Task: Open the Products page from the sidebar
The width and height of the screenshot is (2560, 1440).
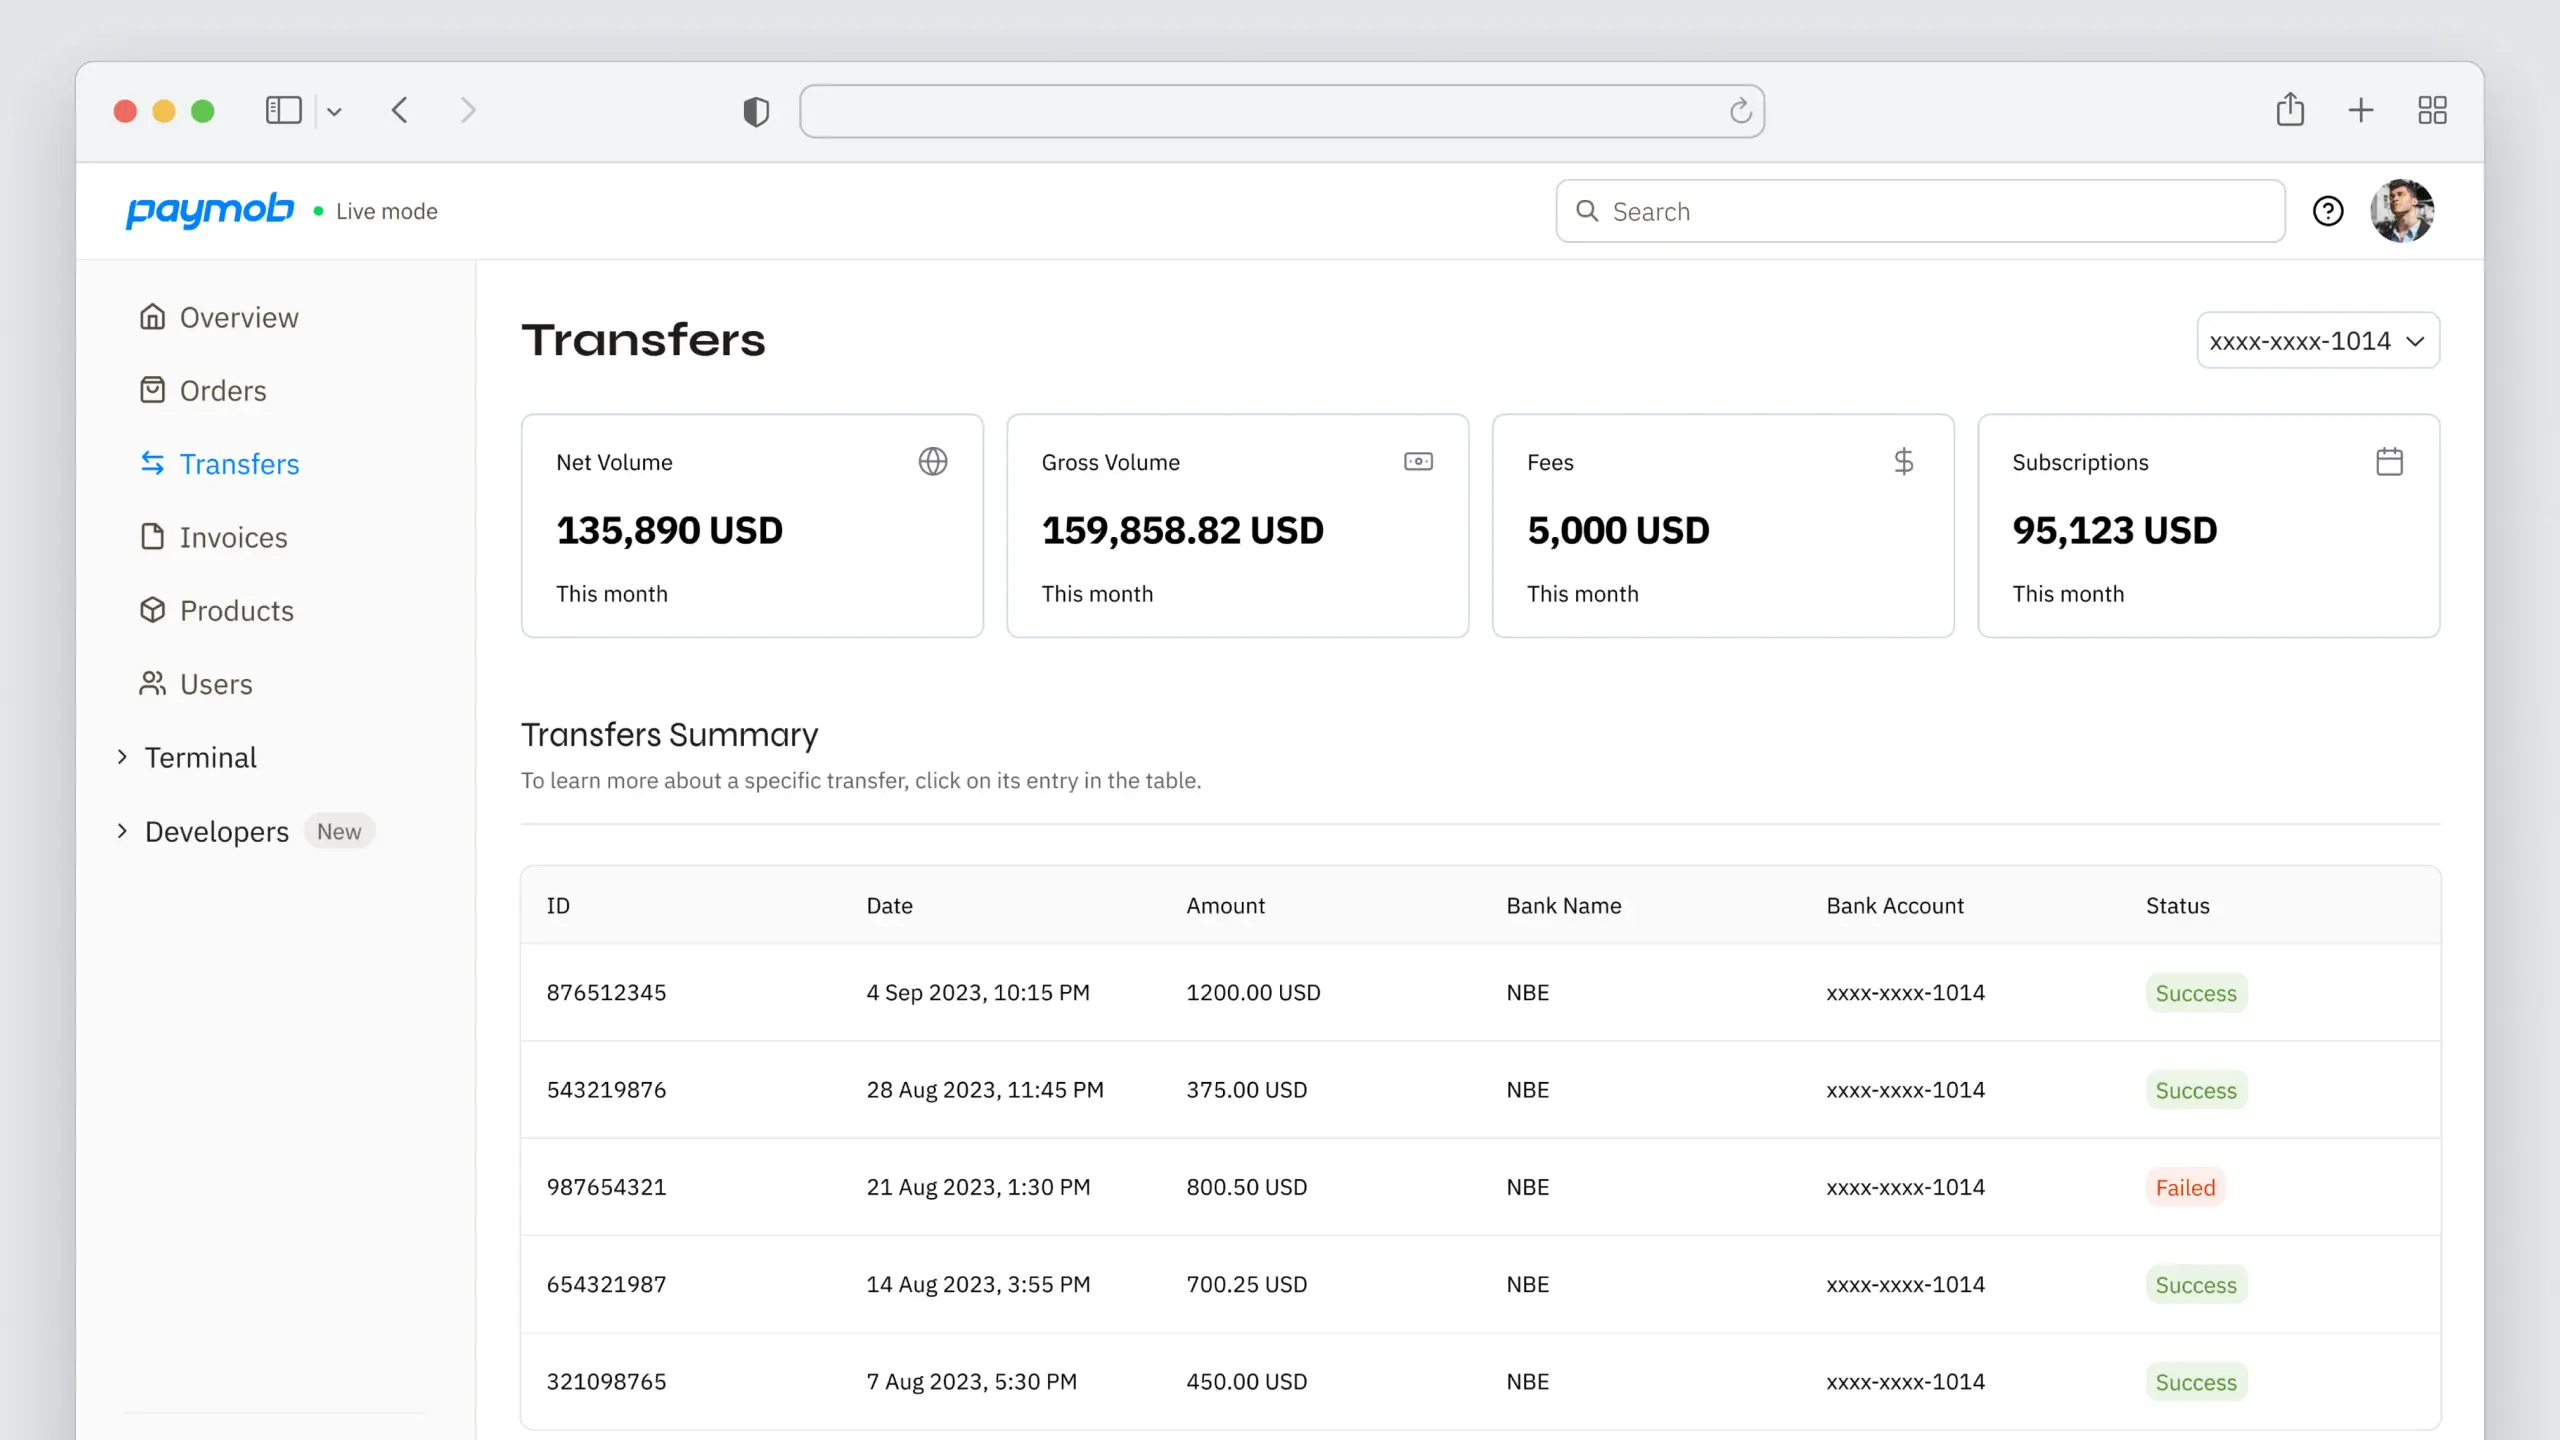Action: (236, 610)
